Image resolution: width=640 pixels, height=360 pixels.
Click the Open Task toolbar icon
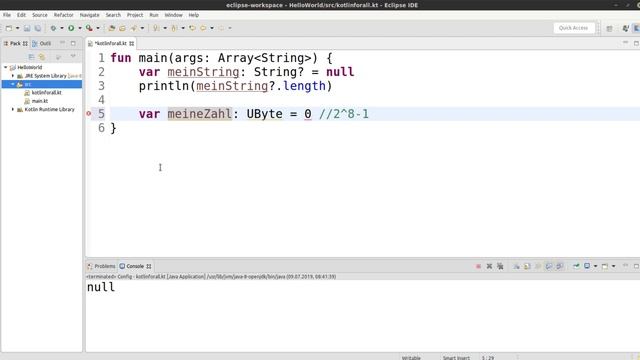(x=122, y=28)
